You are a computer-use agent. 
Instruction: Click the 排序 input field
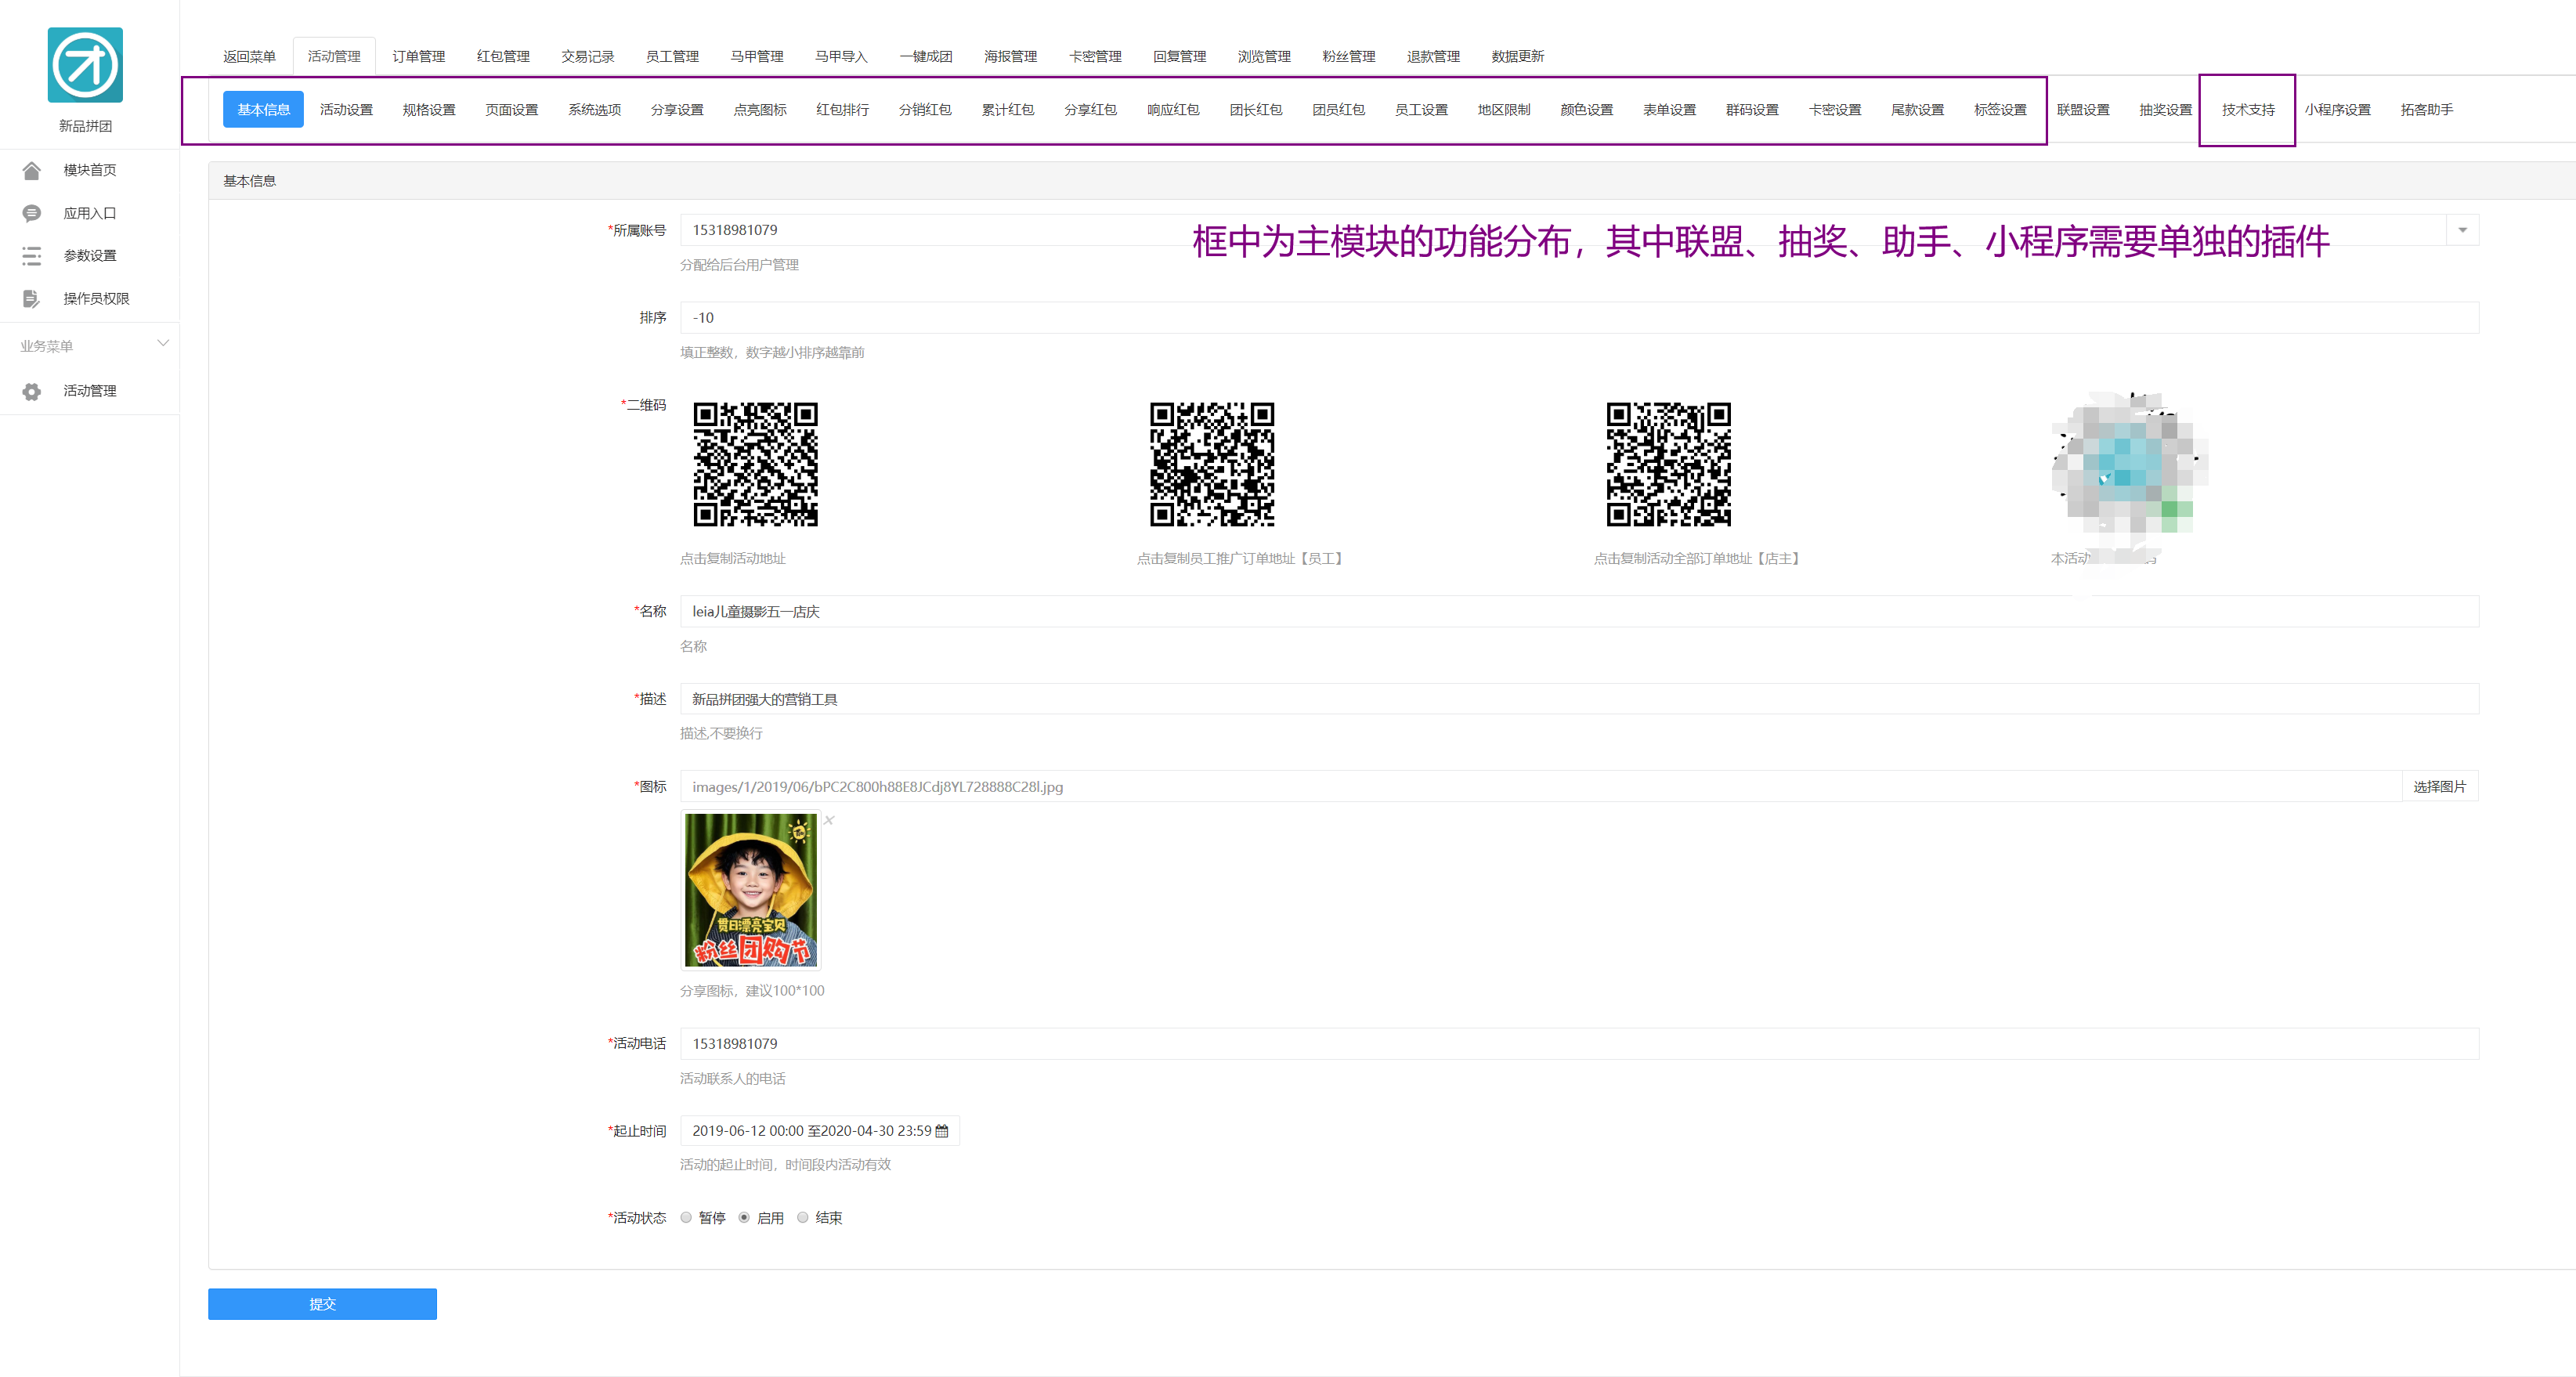[1579, 318]
